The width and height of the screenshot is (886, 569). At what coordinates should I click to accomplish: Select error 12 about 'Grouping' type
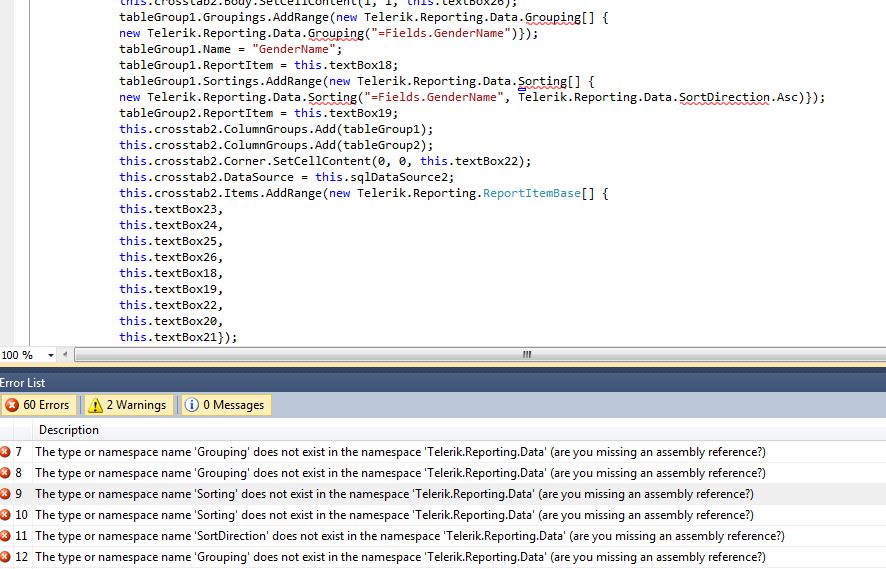[x=443, y=557]
